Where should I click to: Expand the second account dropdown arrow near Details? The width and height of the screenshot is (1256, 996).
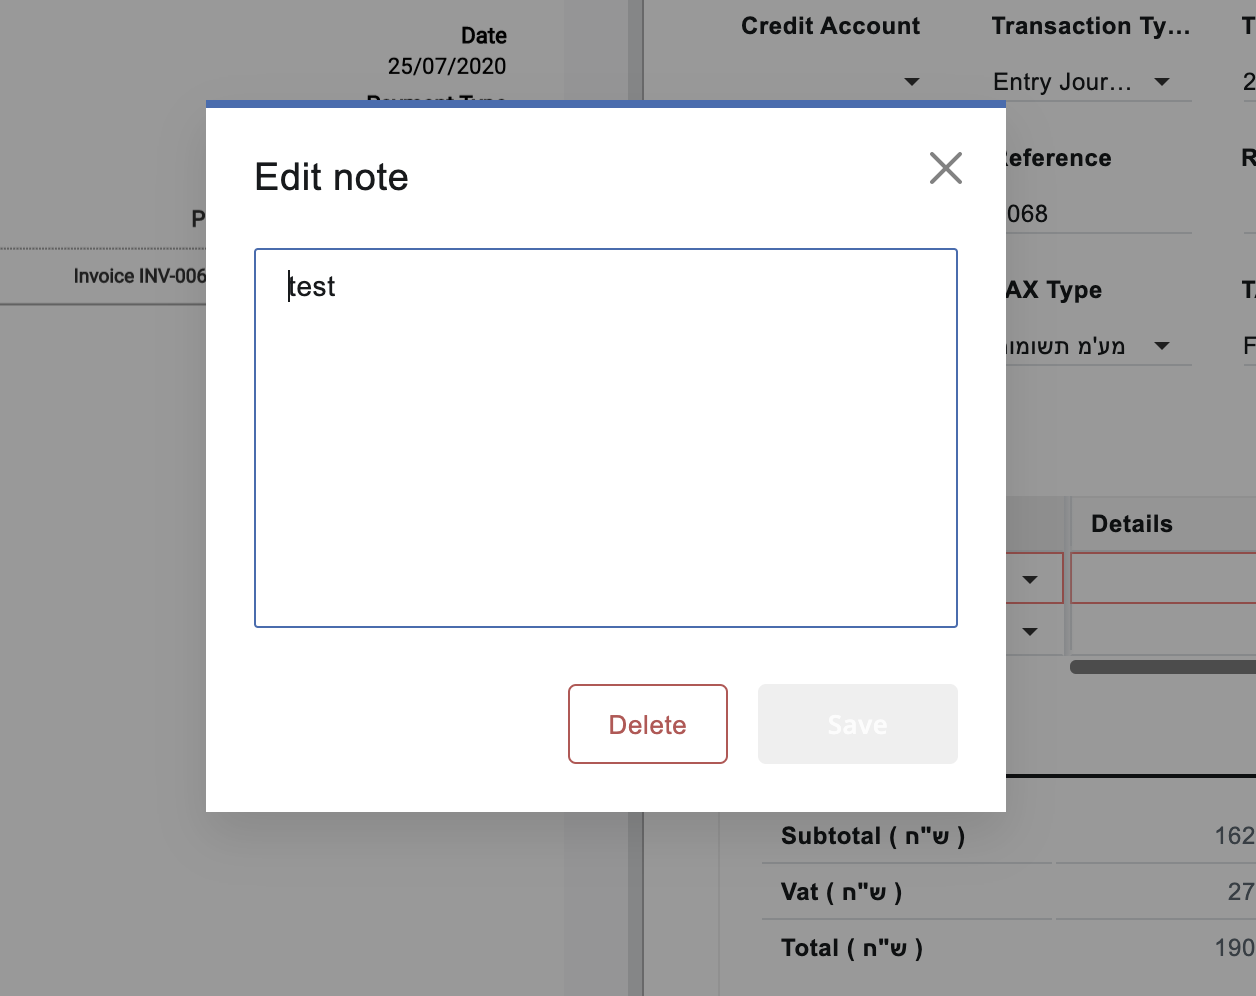click(1031, 631)
